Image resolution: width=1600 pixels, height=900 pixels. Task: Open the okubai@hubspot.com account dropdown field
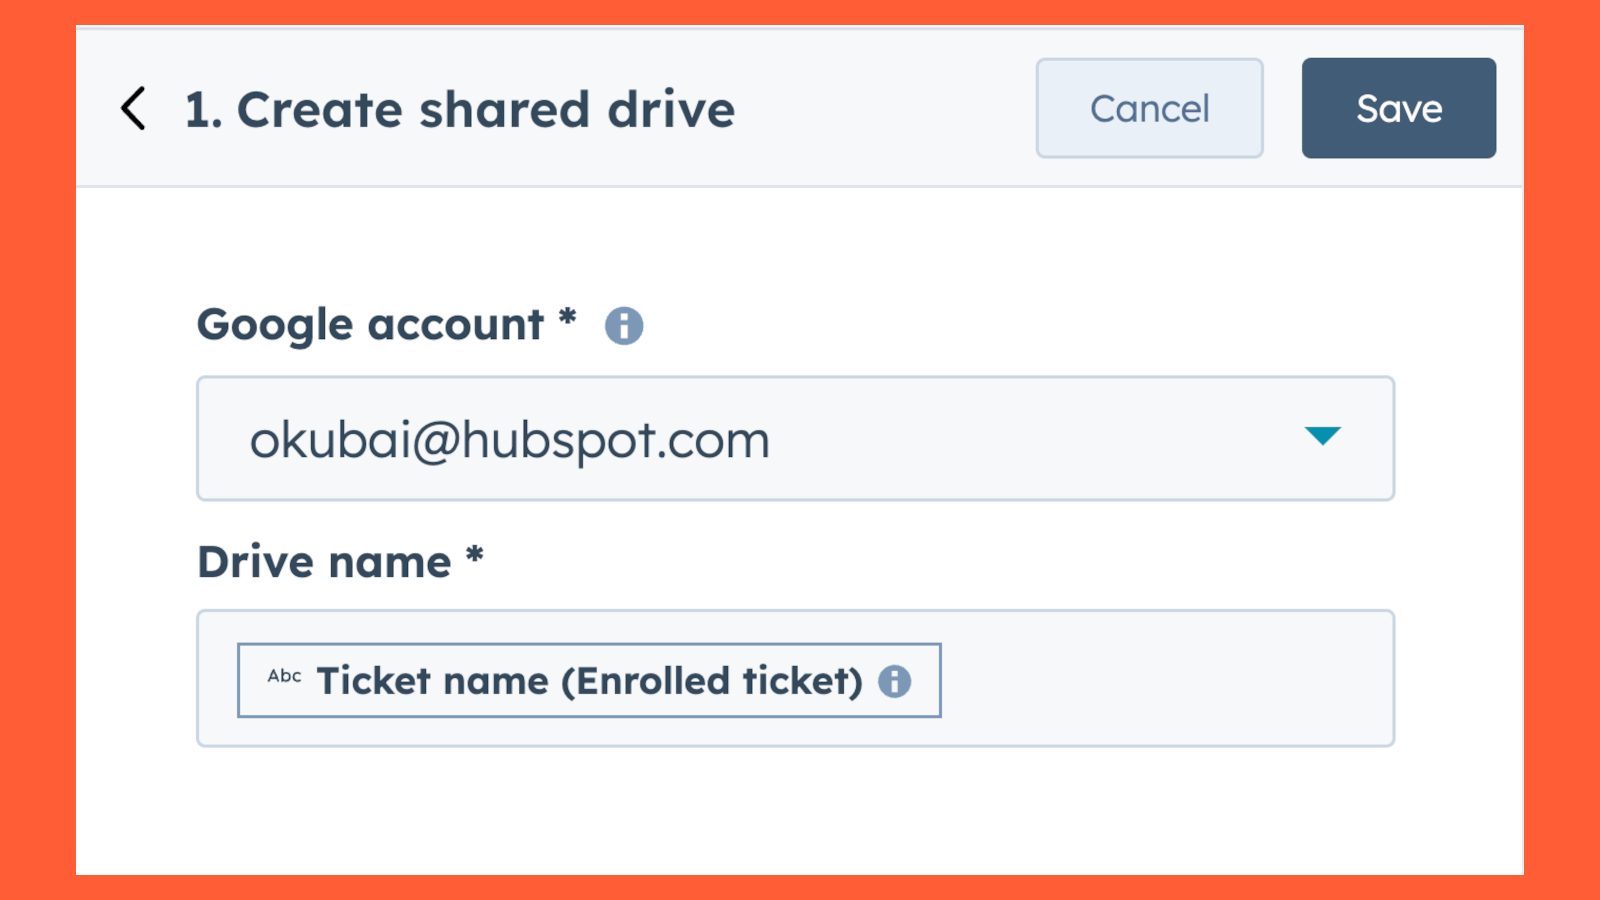pyautogui.click(x=795, y=438)
